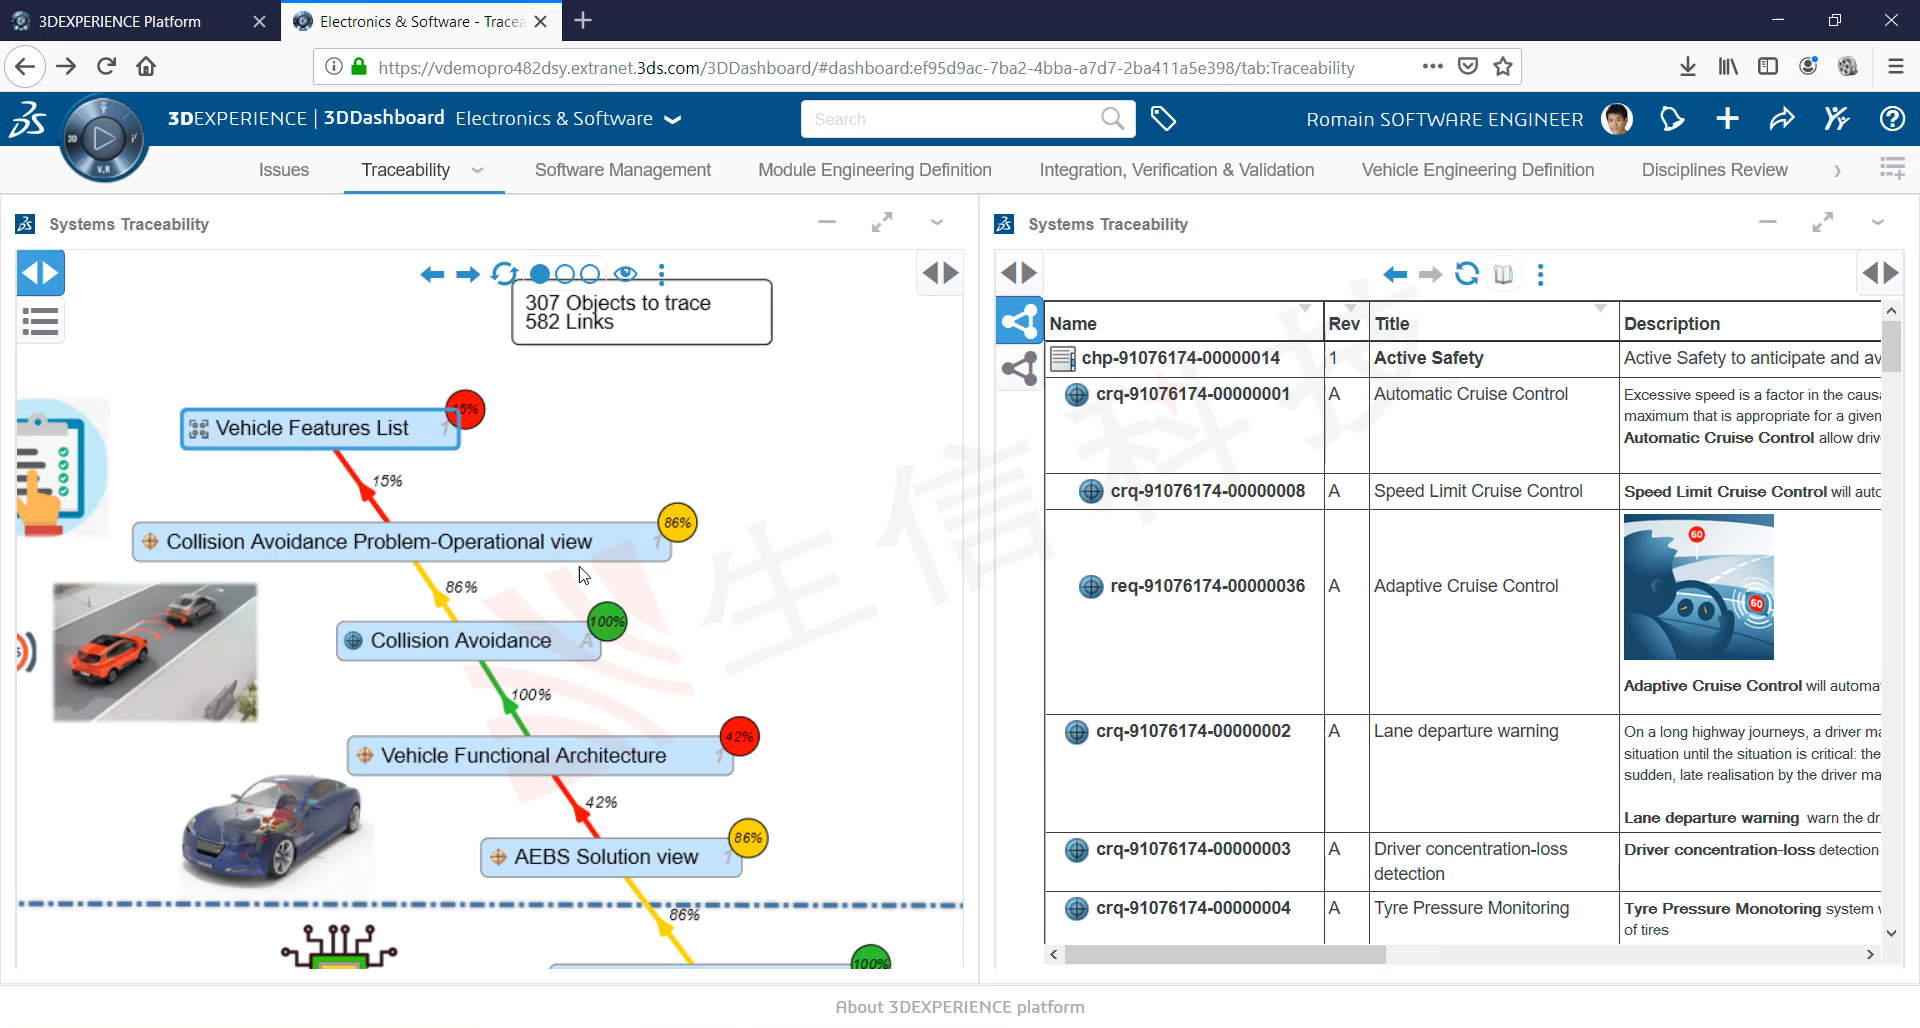Open the tab list menu icon
The image size is (1920, 1028).
click(x=1892, y=169)
